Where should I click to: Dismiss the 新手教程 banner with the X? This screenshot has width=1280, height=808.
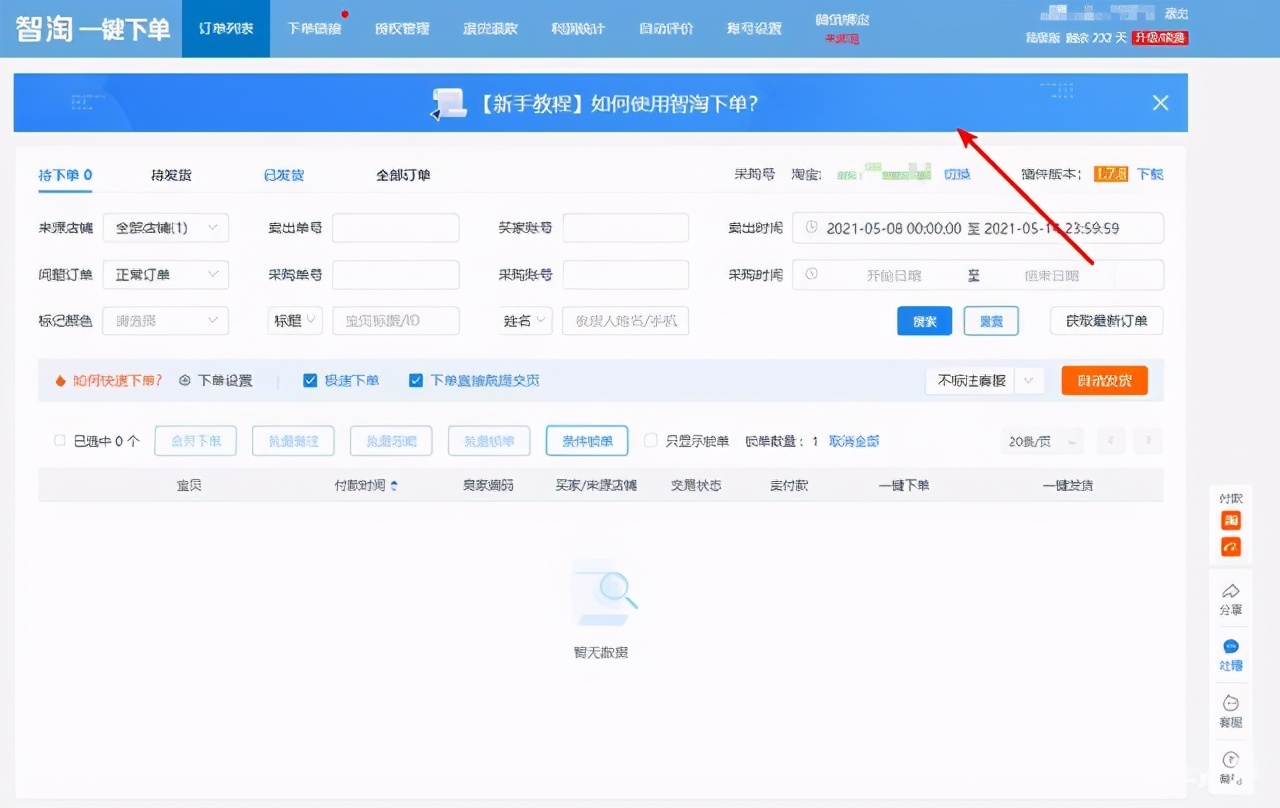pos(1159,102)
